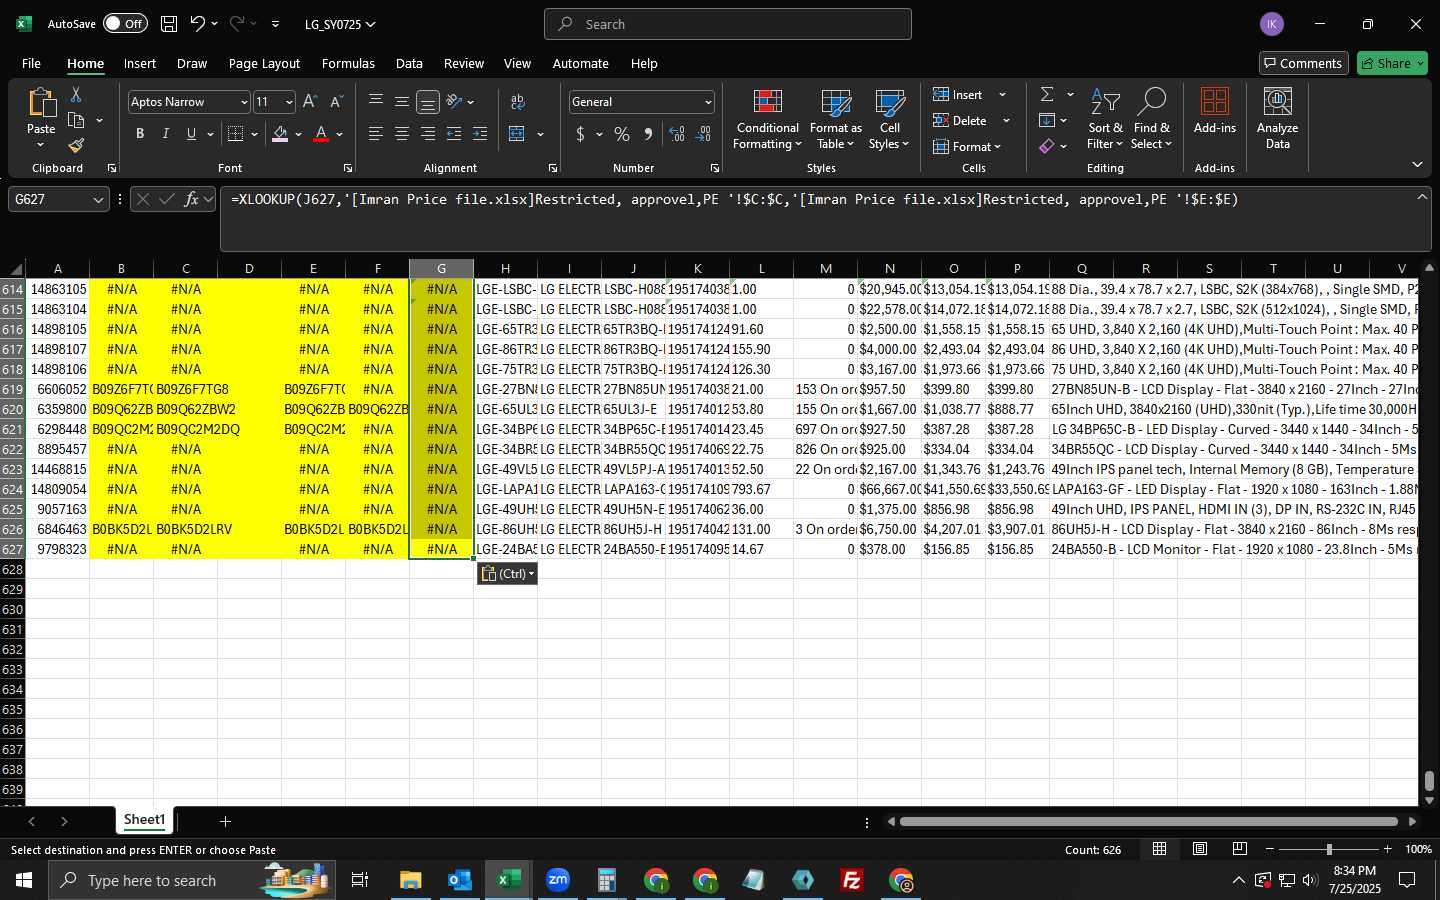Switch to the Formulas tab
This screenshot has width=1440, height=900.
[x=348, y=63]
